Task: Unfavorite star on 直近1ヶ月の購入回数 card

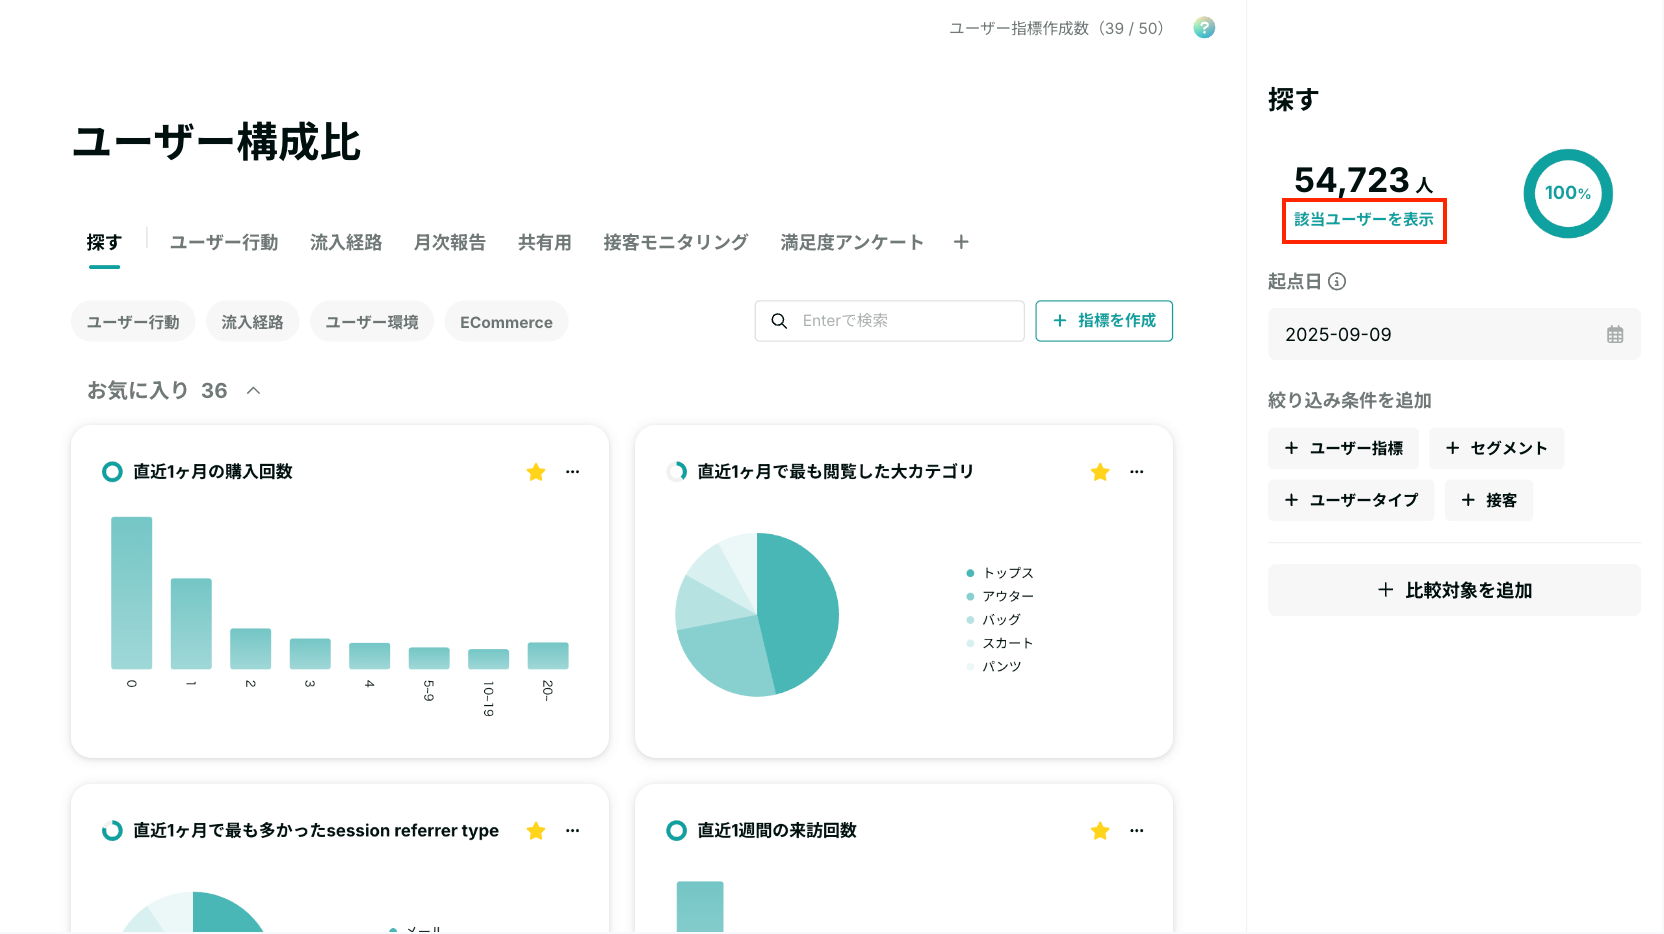Action: (536, 472)
